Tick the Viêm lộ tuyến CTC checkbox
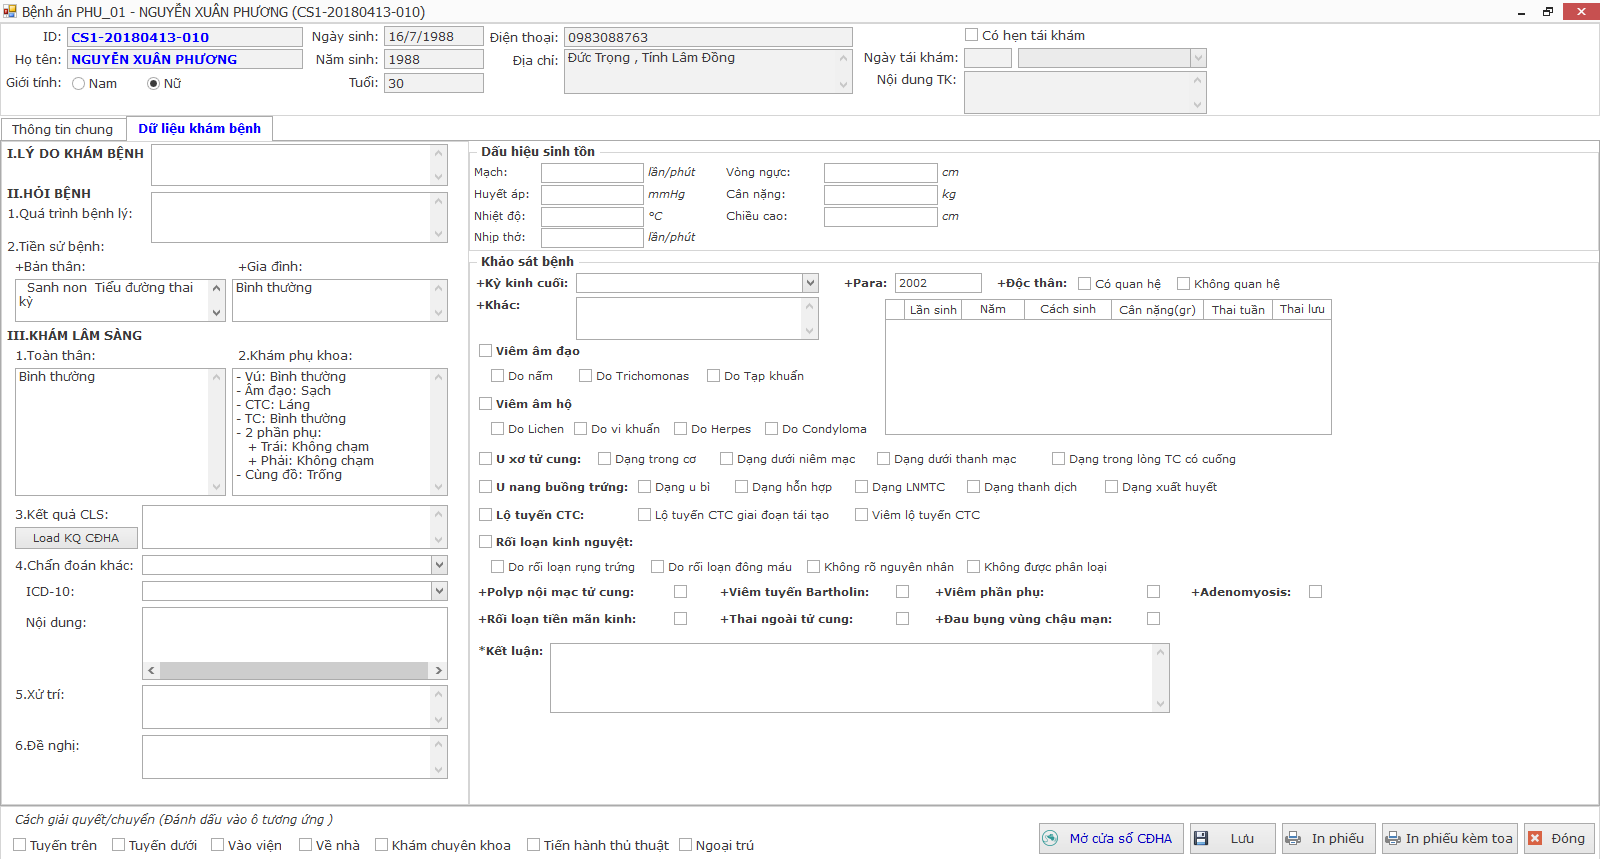 (x=861, y=514)
